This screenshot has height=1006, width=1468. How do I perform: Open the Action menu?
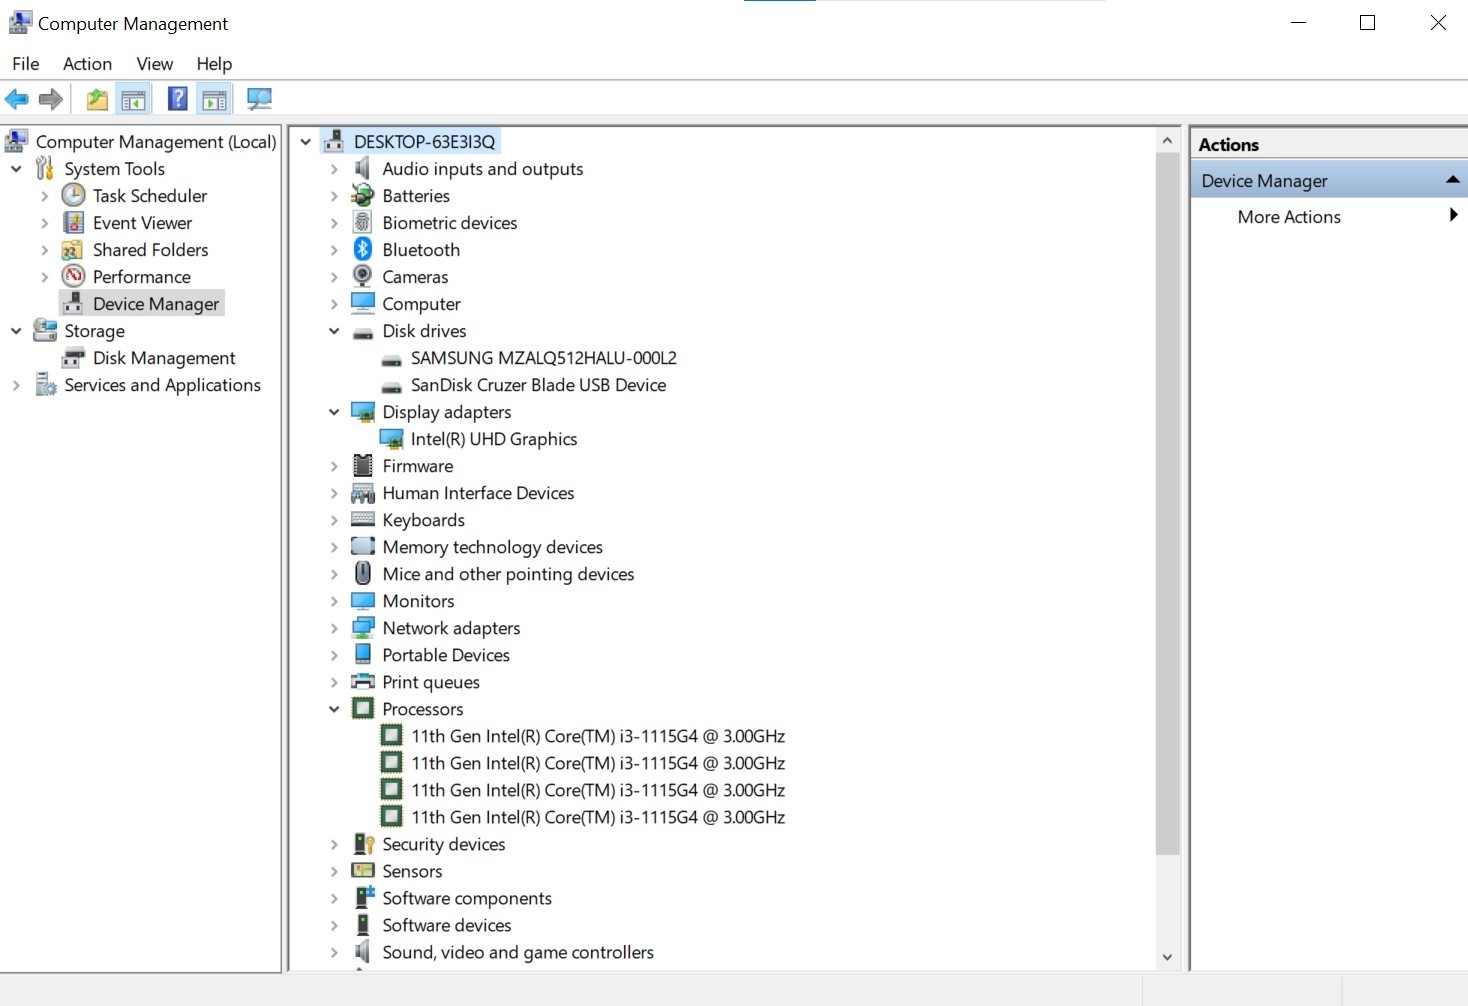point(87,64)
